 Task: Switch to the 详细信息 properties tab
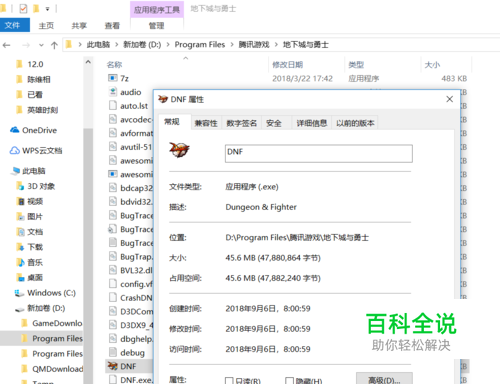pos(312,123)
